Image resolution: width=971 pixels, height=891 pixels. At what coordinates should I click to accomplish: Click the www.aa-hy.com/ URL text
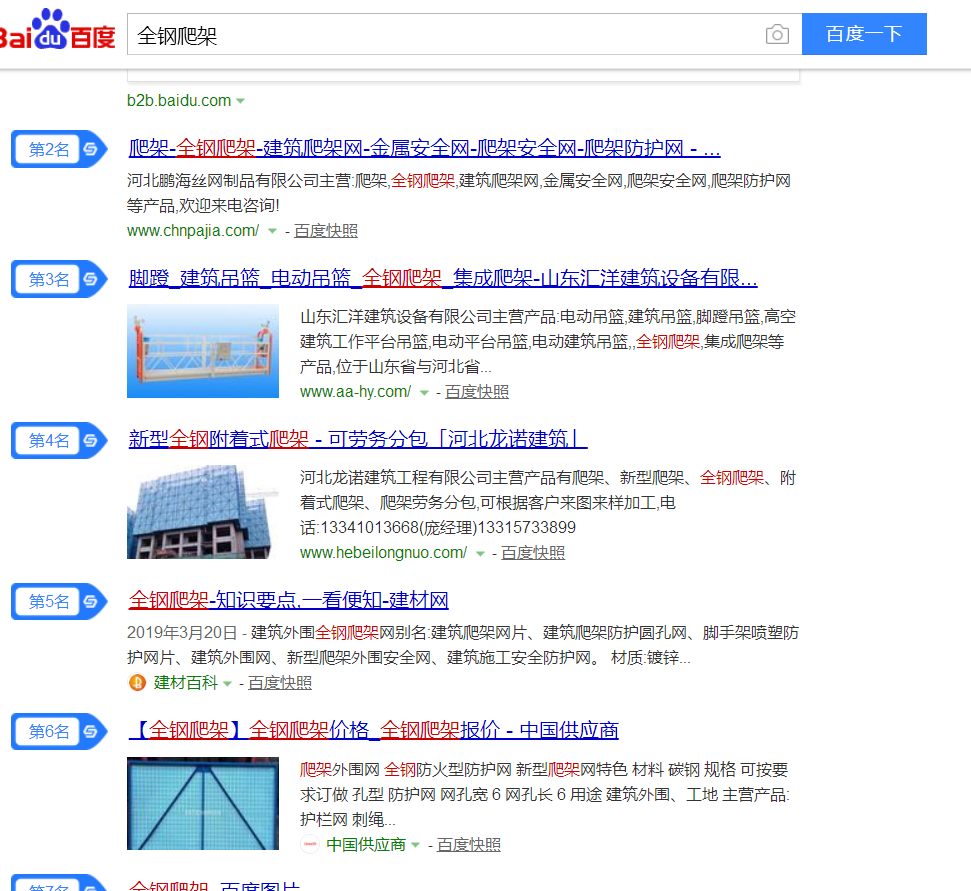[355, 392]
